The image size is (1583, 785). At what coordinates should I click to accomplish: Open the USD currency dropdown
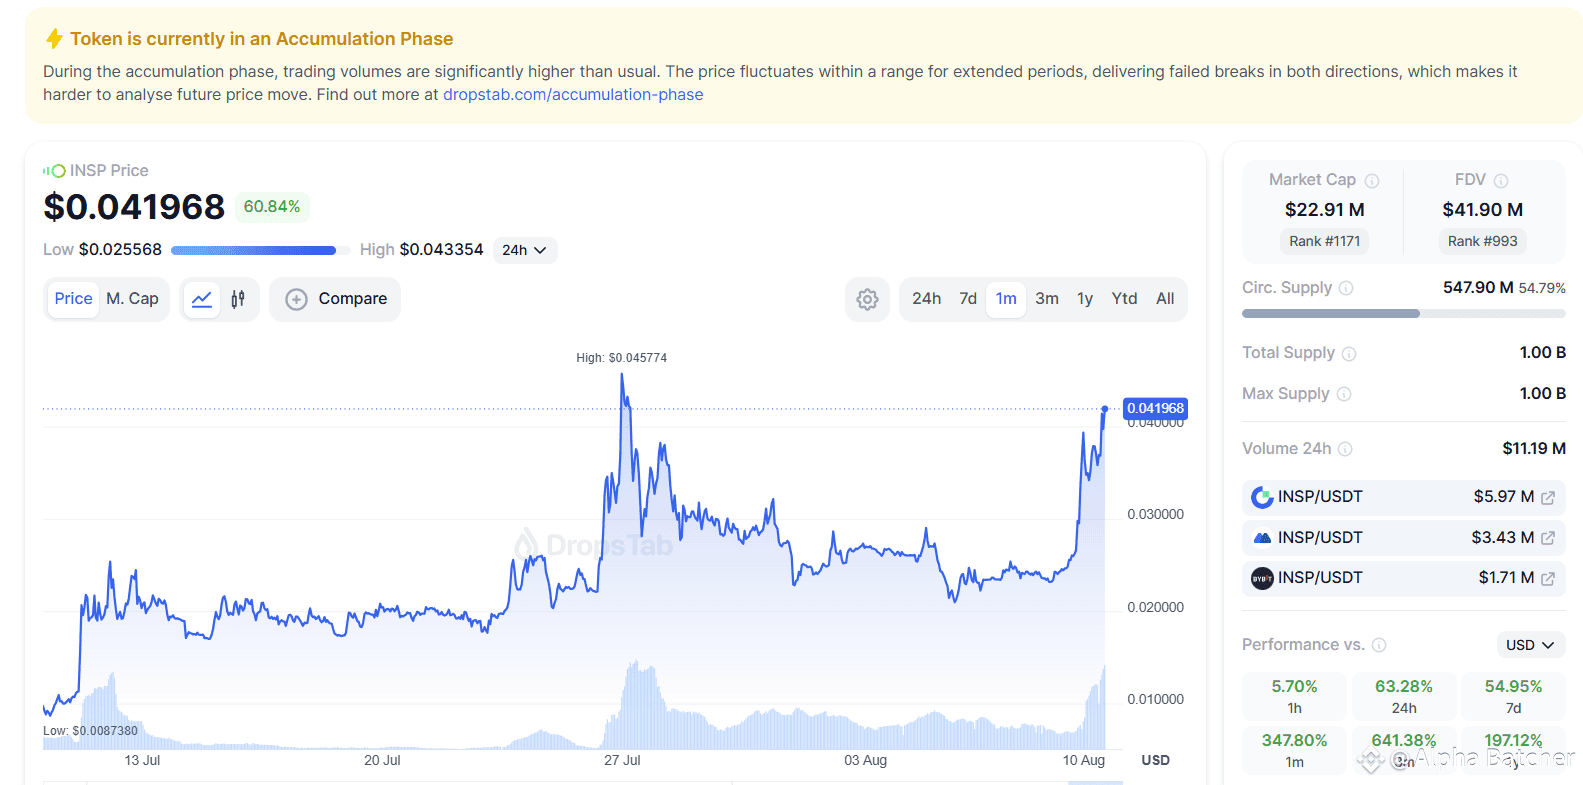click(x=1530, y=645)
